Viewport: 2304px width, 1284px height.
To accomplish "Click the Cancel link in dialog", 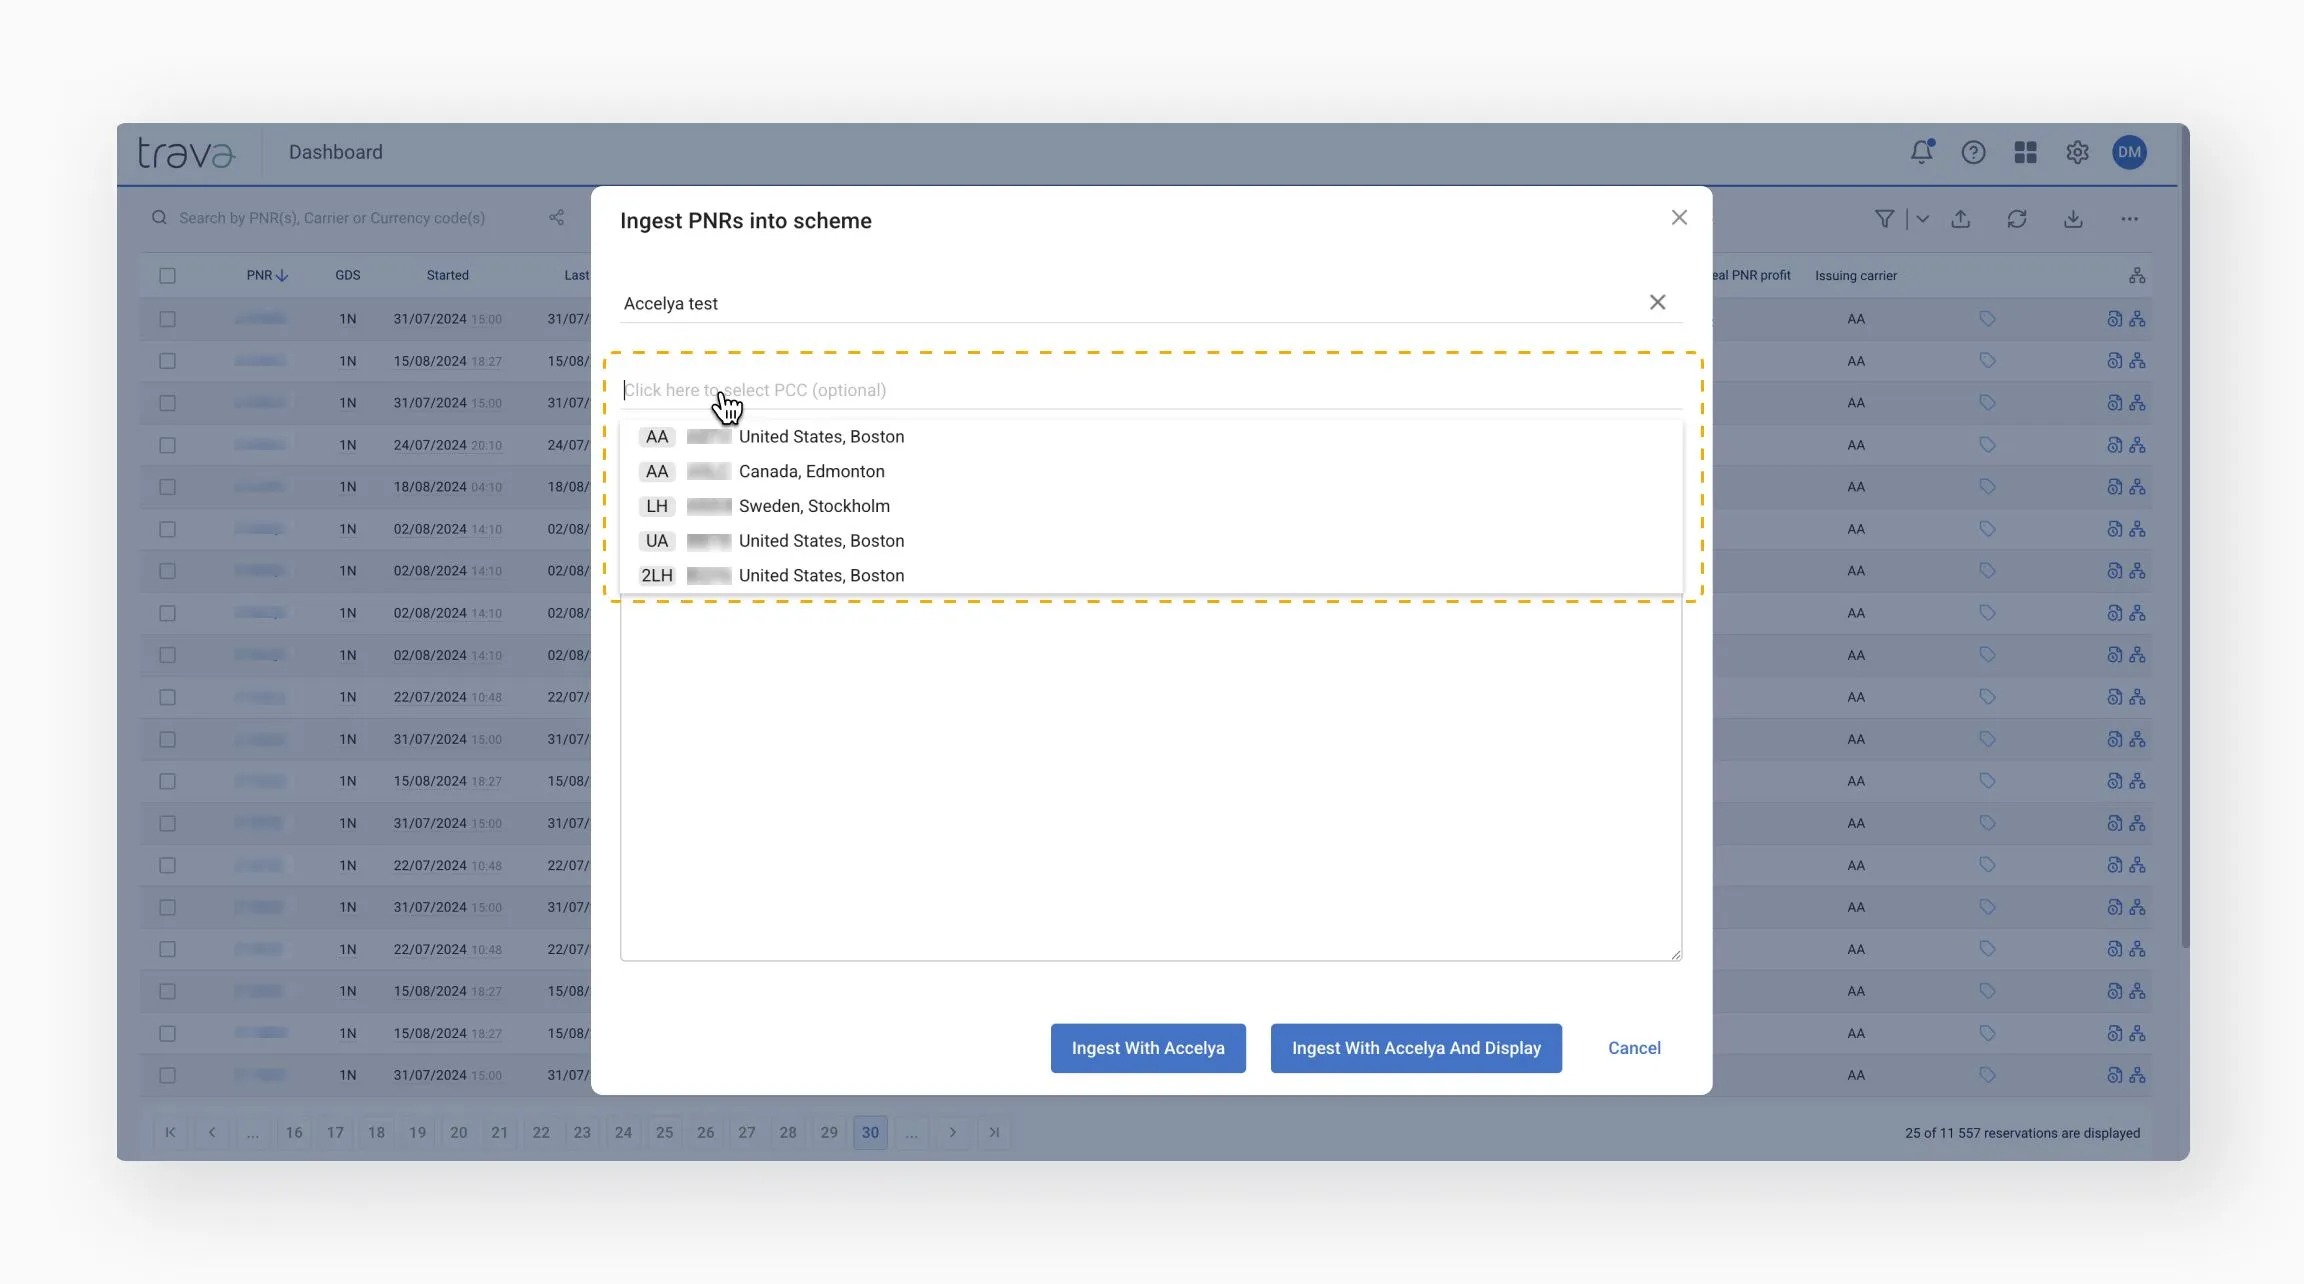I will (1633, 1048).
